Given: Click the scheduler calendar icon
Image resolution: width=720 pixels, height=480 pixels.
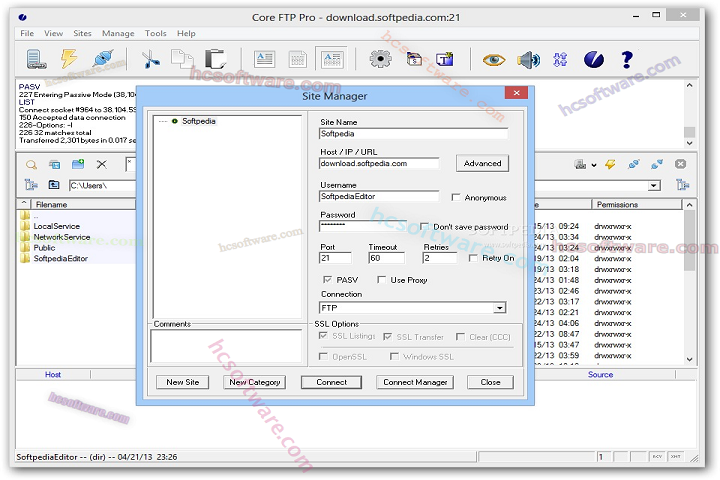Looking at the screenshot, I should 414,59.
